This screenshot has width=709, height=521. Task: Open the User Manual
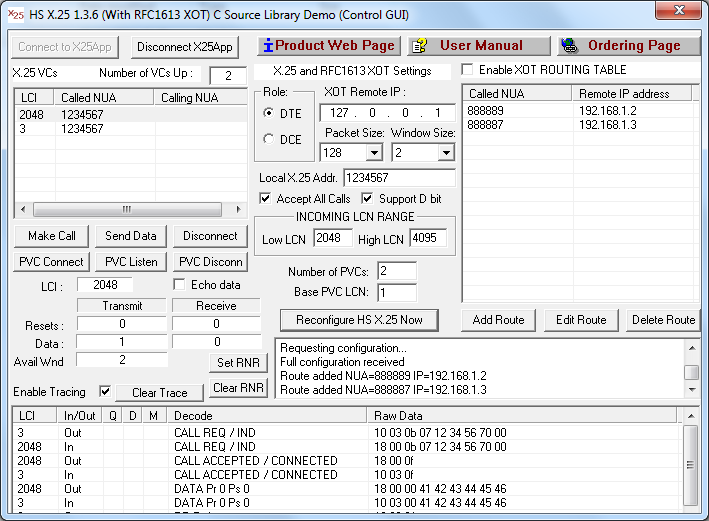(x=479, y=46)
